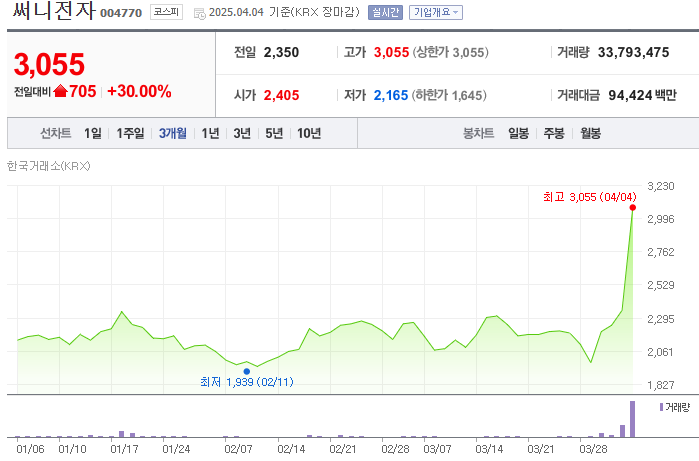Click the blue 최저 1,939 marker dot
The height and width of the screenshot is (461, 699).
247,371
